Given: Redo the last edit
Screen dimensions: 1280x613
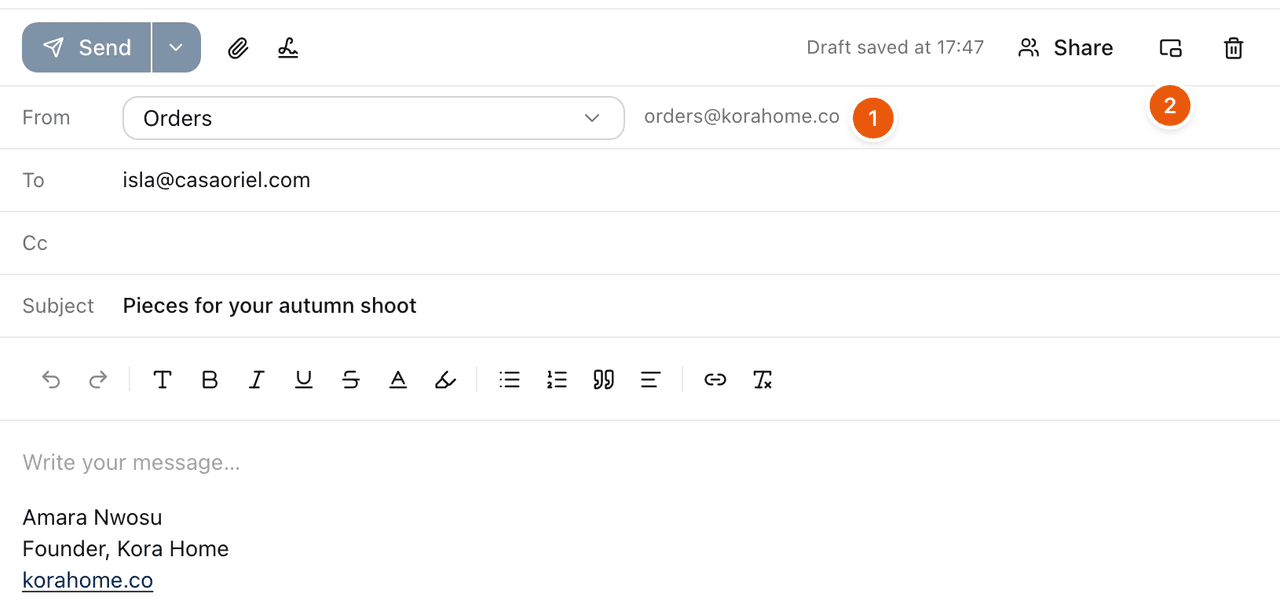Looking at the screenshot, I should 98,380.
